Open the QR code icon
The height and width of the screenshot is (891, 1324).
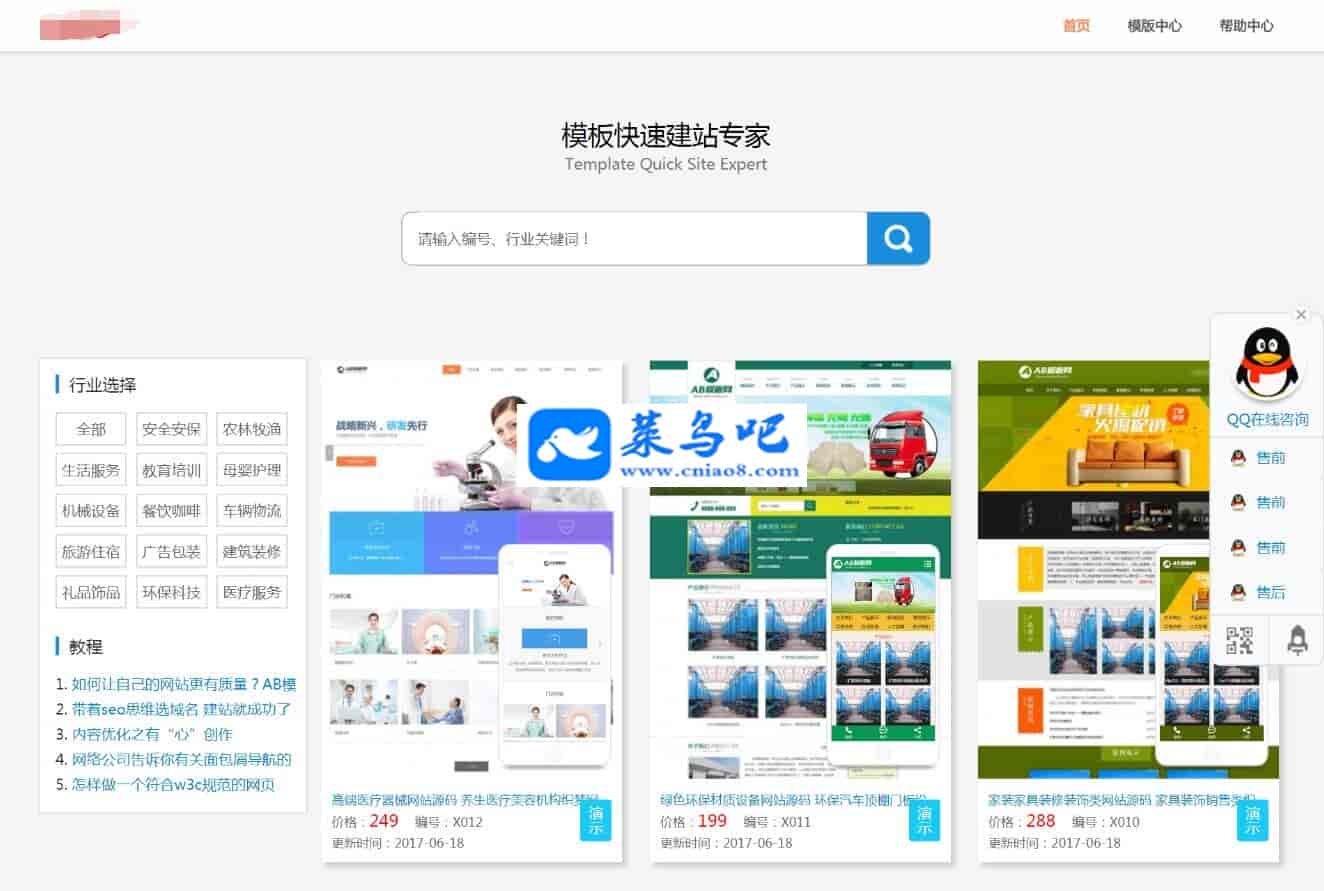tap(1239, 640)
